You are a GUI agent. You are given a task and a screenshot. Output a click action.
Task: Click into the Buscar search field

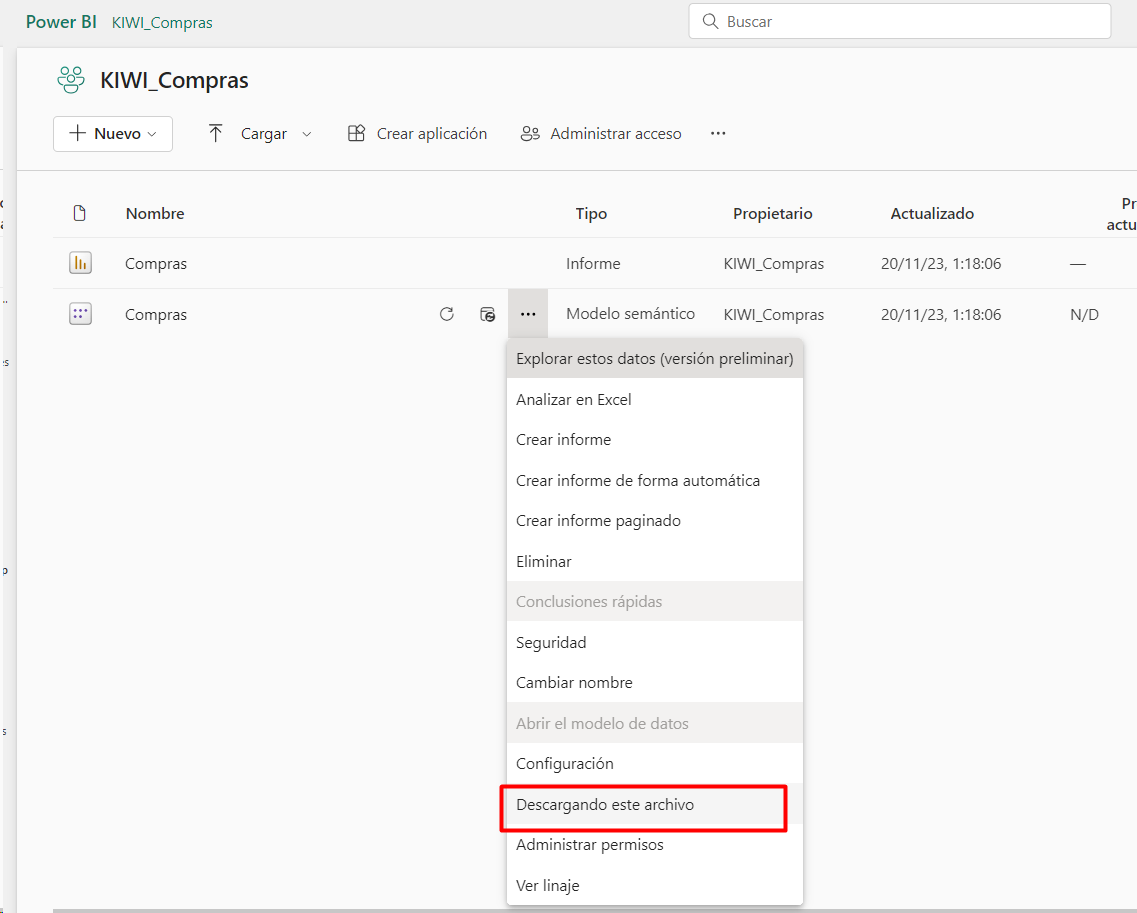tap(899, 21)
